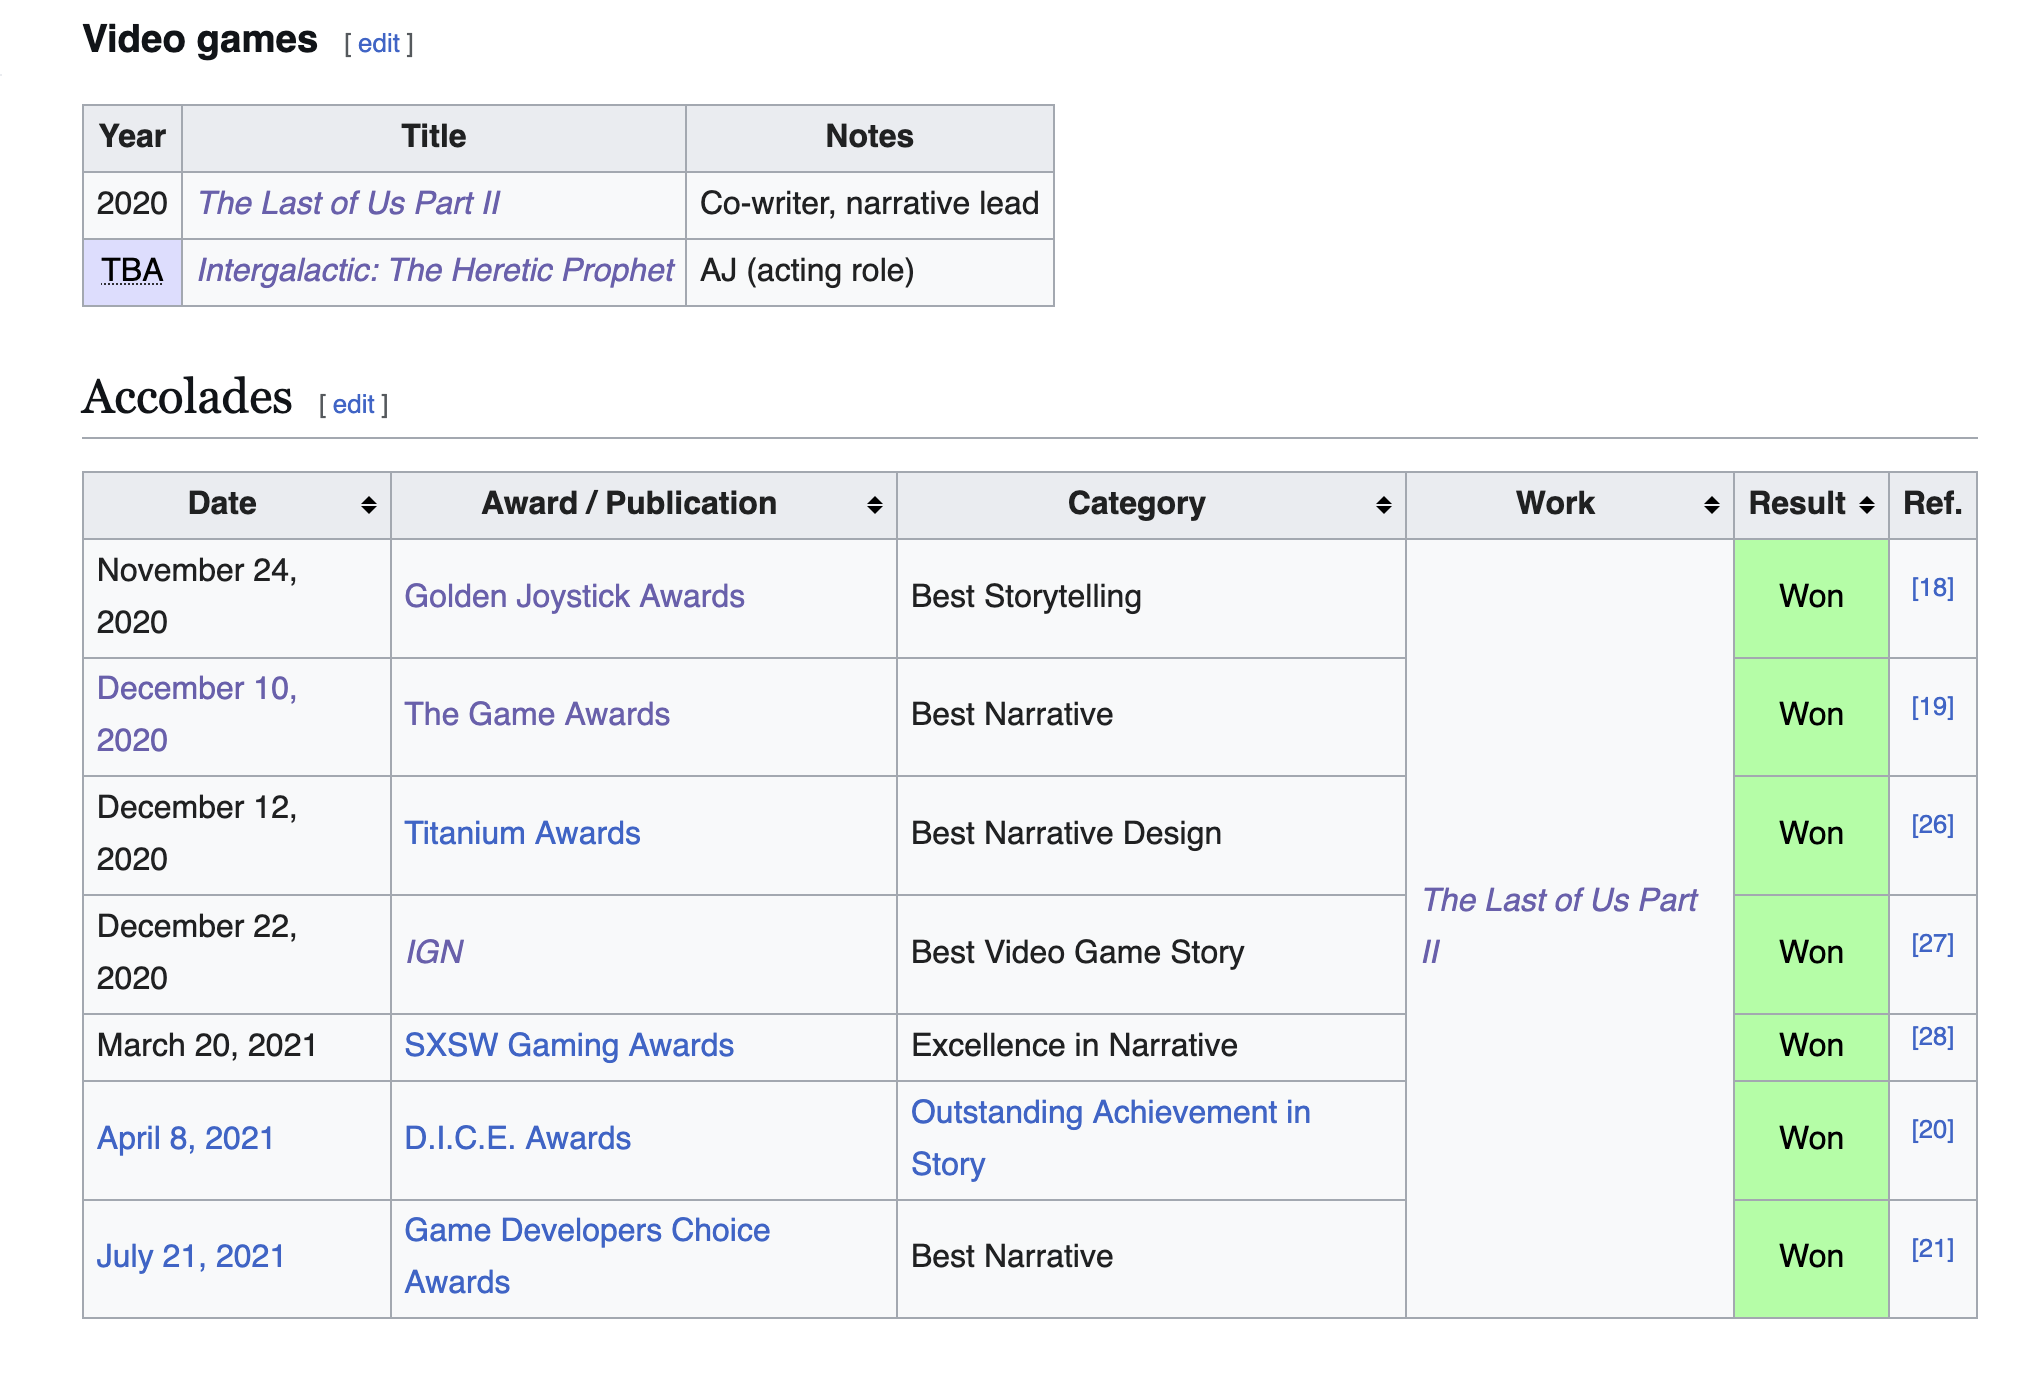
Task: Open The Last of Us Part II title link
Action: (348, 203)
